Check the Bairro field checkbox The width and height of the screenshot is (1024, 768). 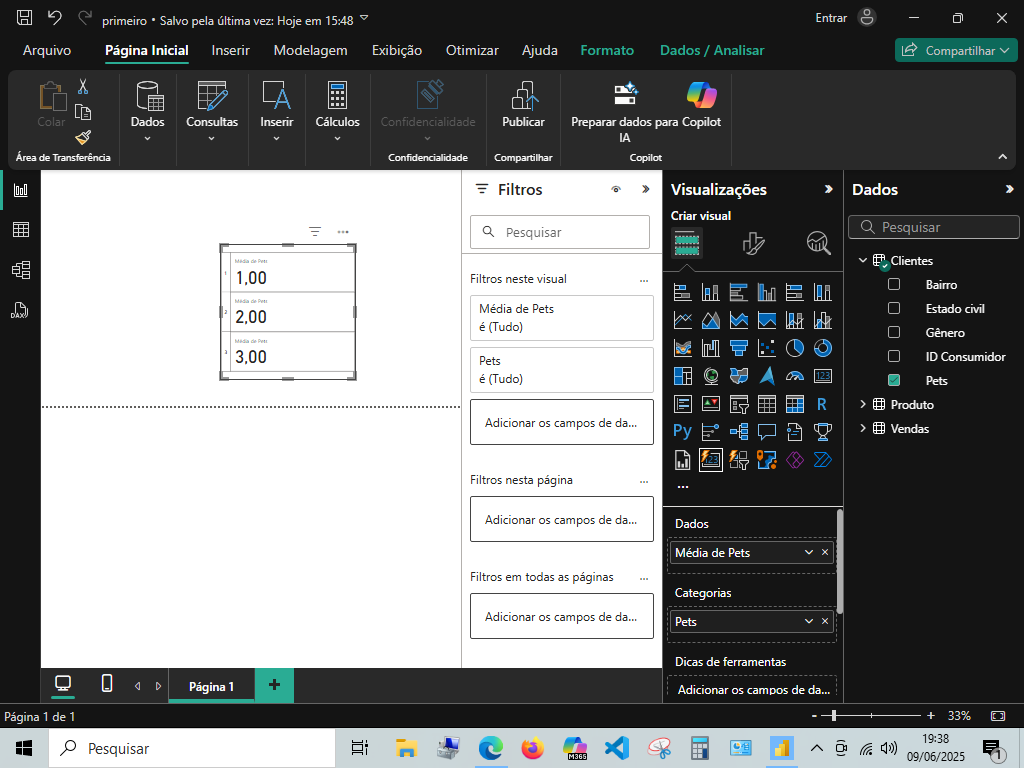click(894, 284)
